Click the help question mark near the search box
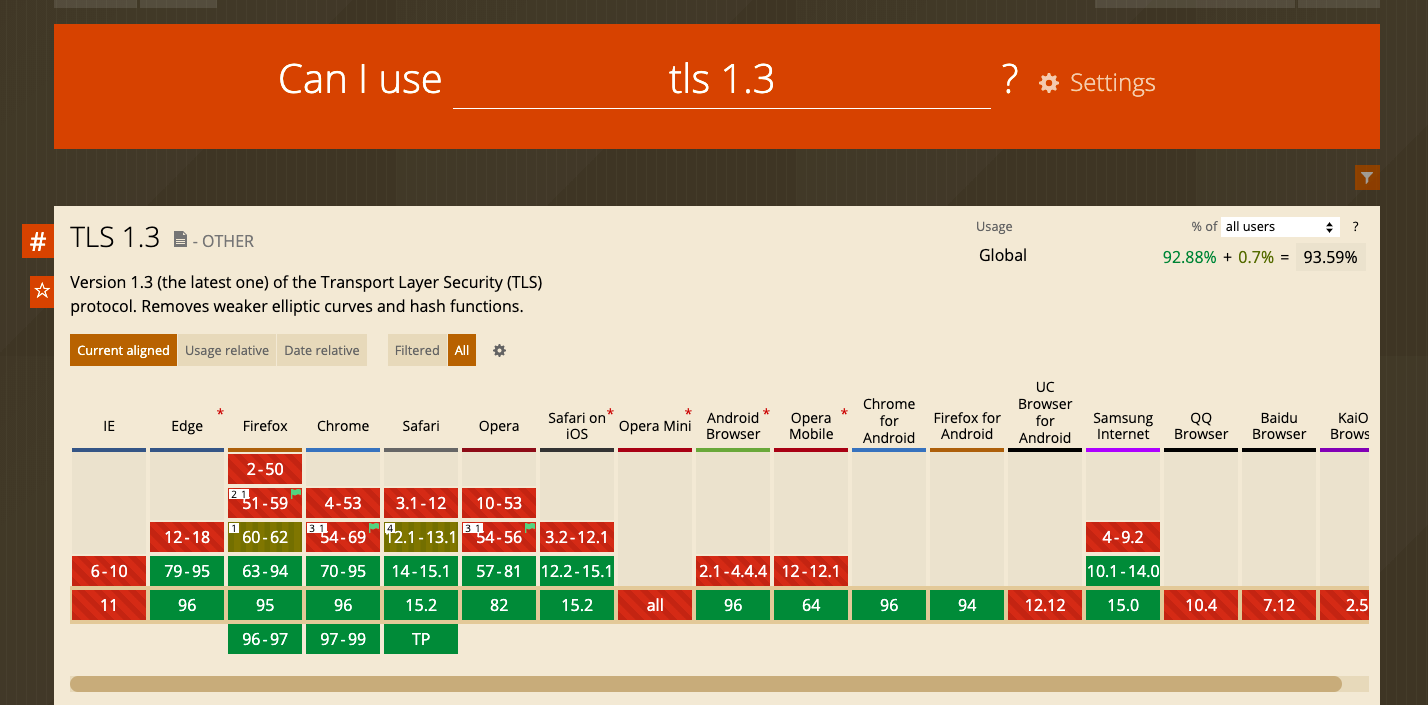 [1010, 78]
